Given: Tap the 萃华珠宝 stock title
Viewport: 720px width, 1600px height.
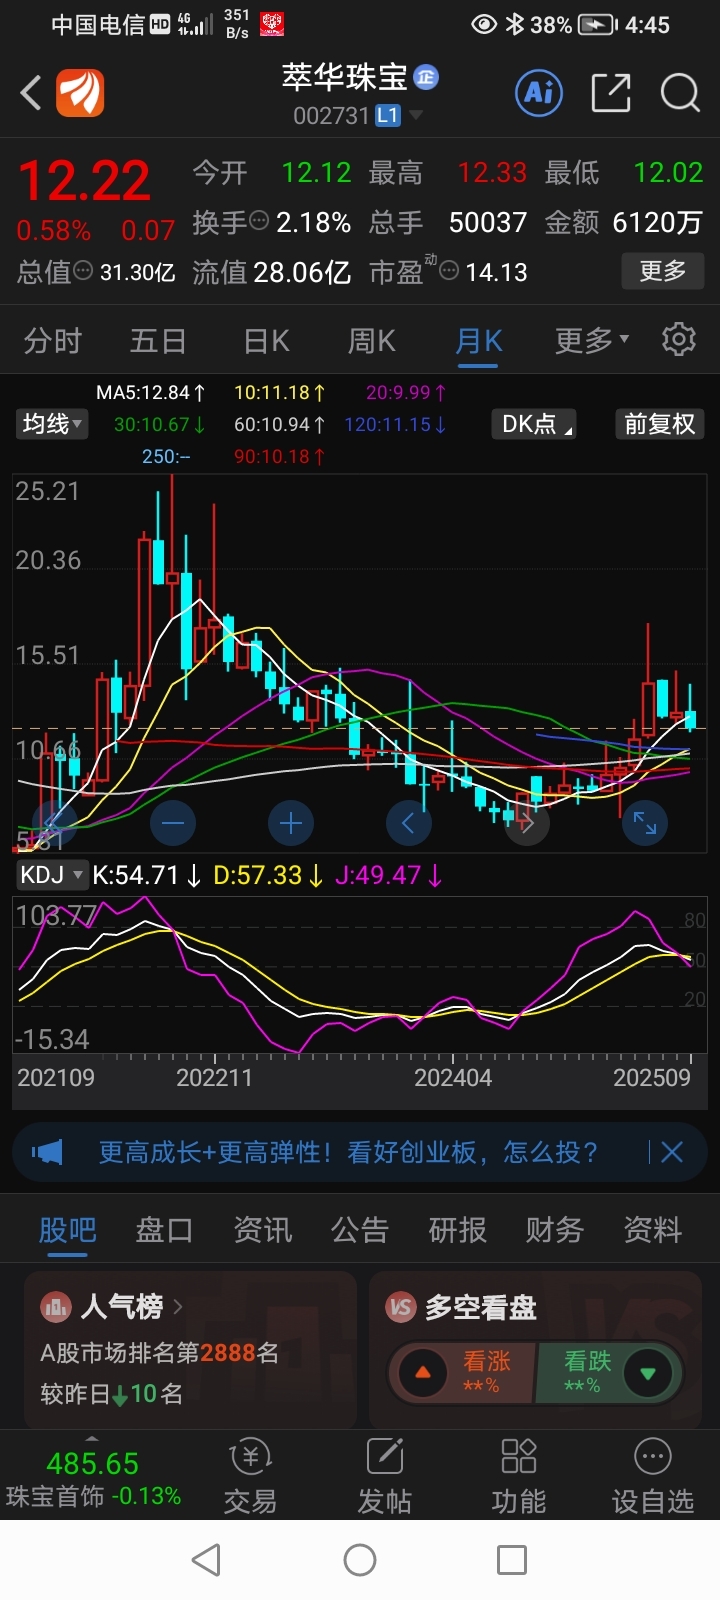Looking at the screenshot, I should (x=344, y=77).
